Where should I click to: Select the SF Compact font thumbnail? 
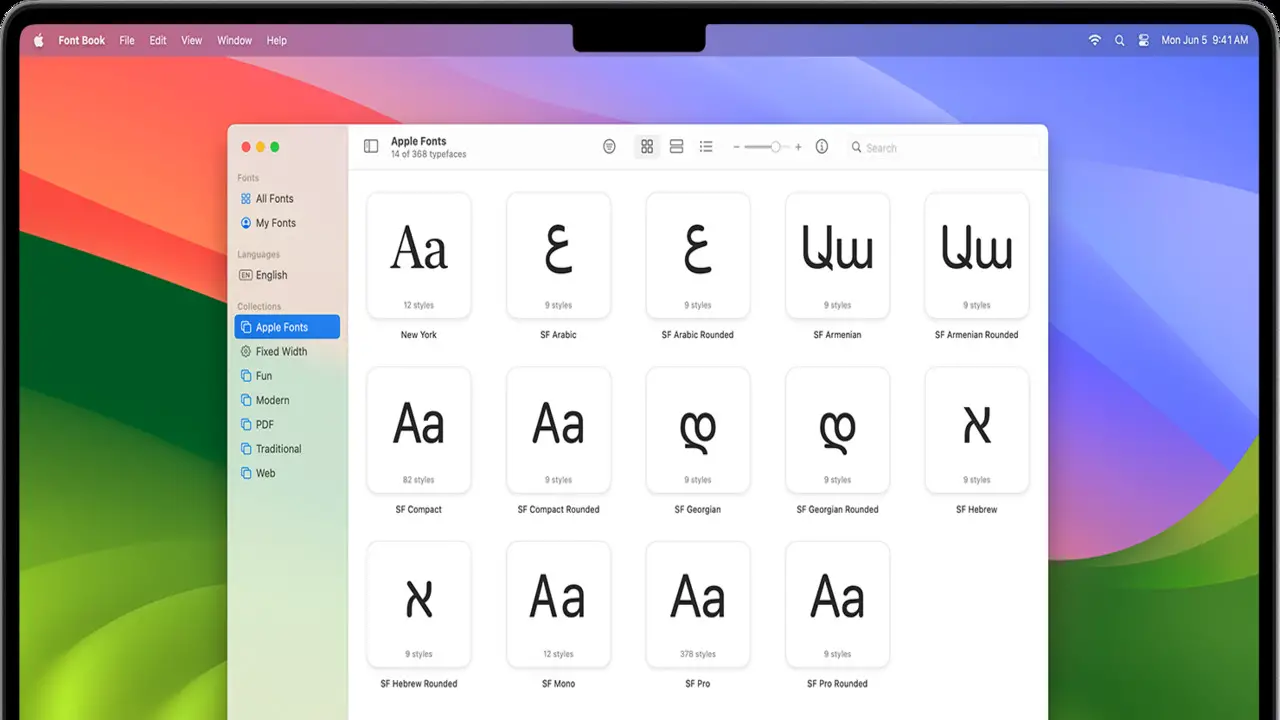point(419,430)
